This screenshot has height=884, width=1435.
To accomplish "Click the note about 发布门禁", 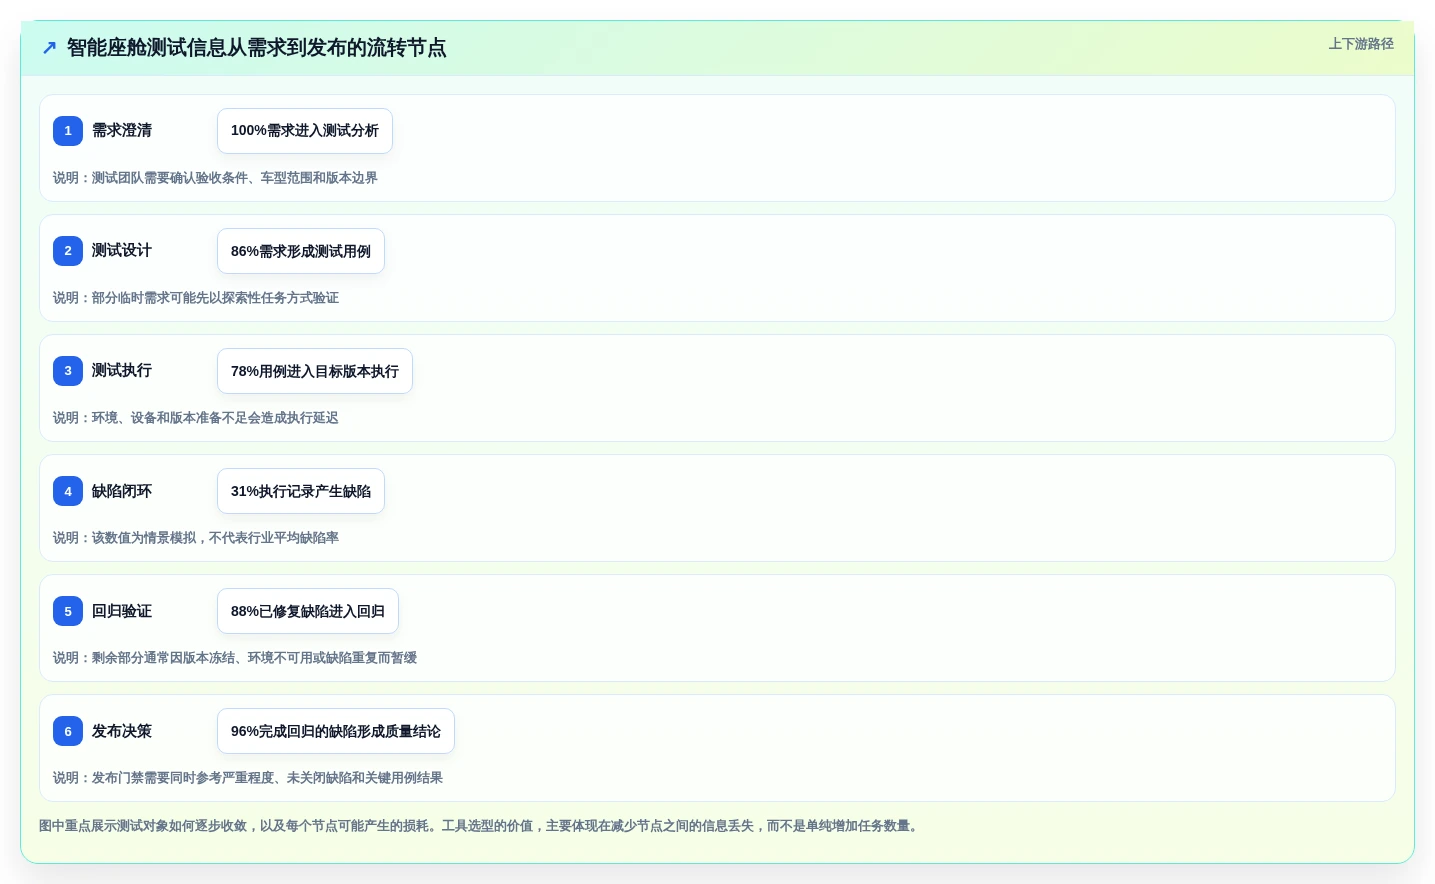I will point(248,778).
